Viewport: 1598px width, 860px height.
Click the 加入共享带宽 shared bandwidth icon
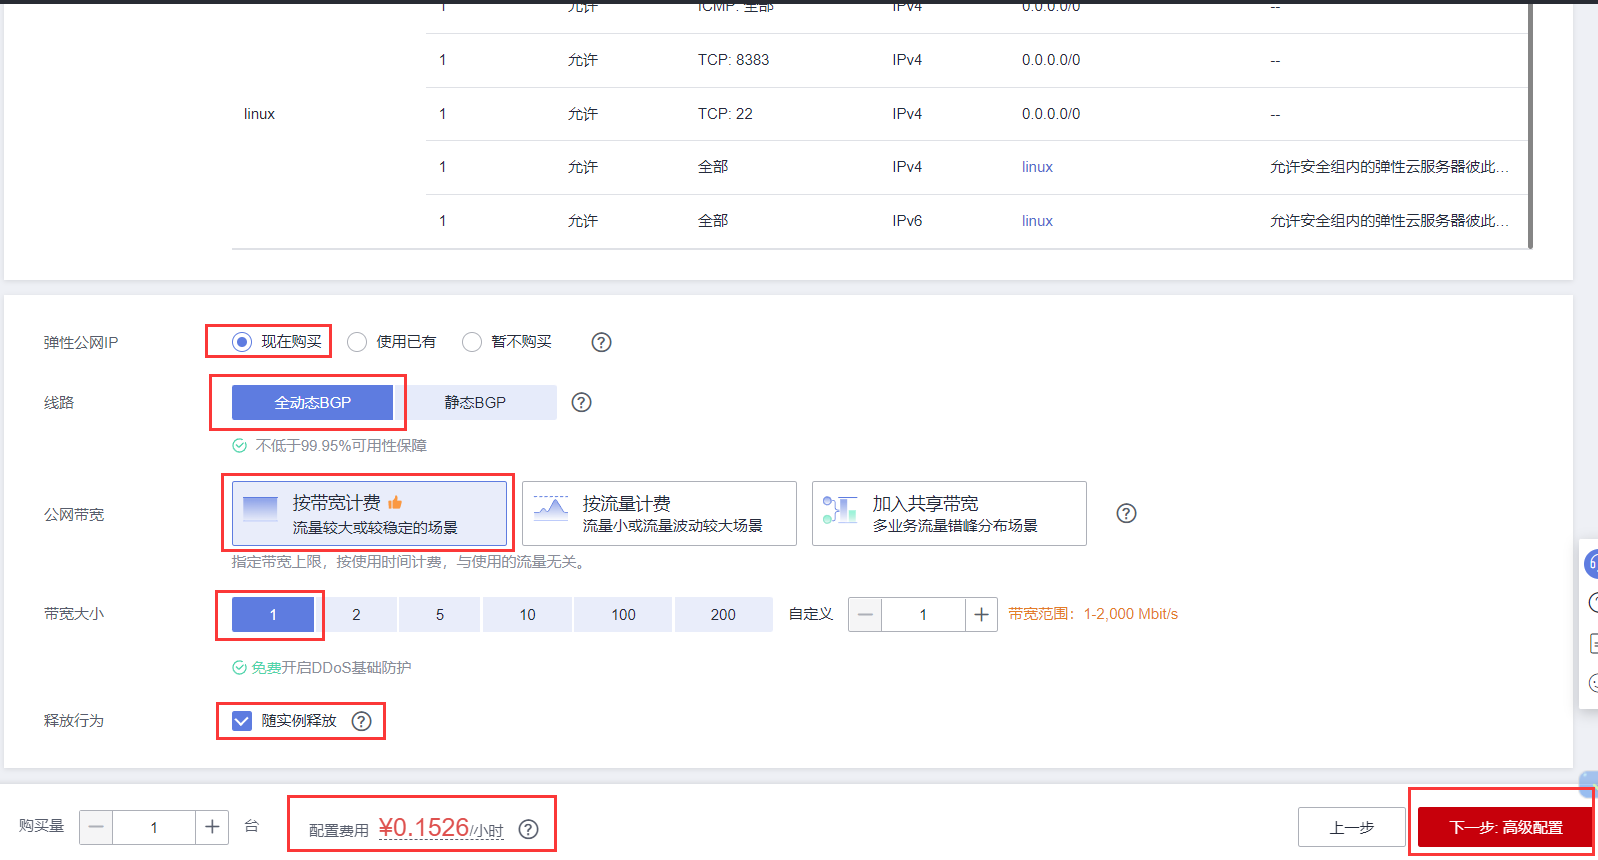(x=840, y=510)
